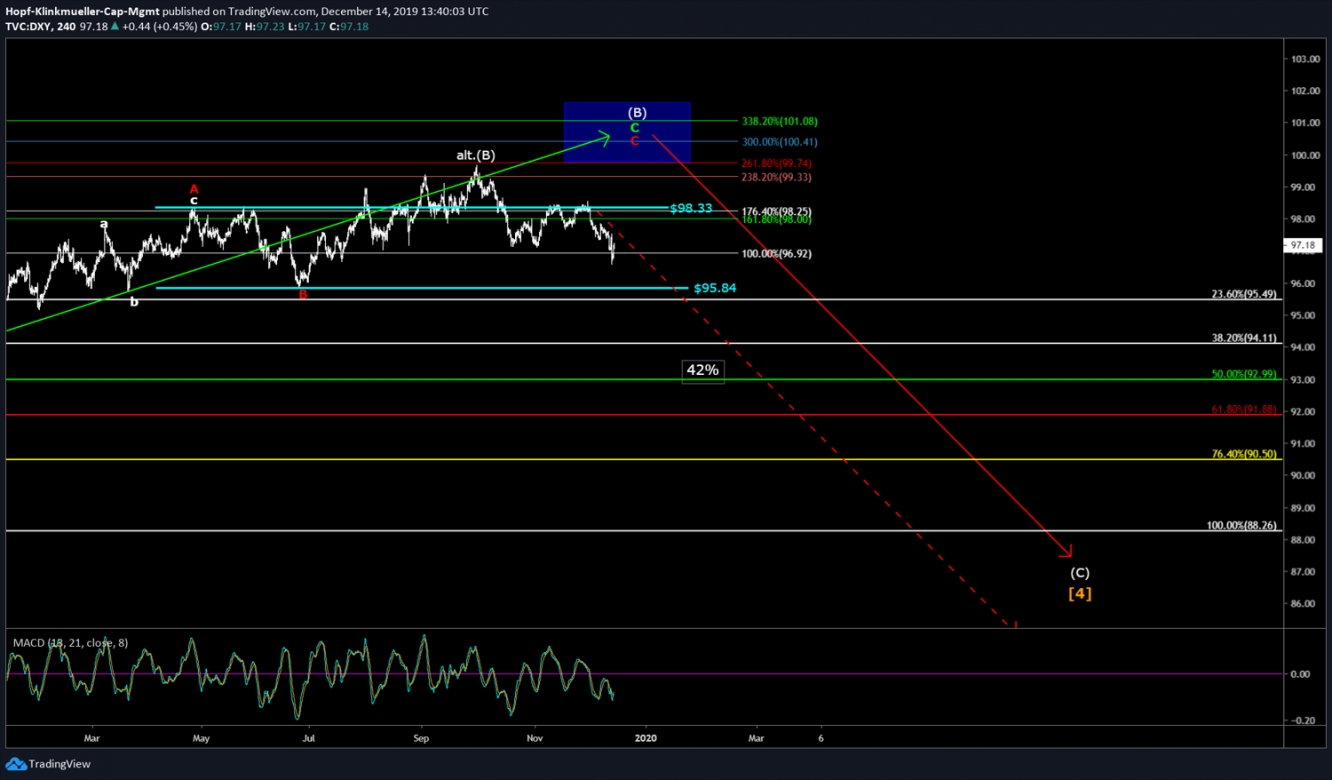This screenshot has width=1332, height=780.
Task: Select the Jul label on time axis
Action: (x=307, y=739)
